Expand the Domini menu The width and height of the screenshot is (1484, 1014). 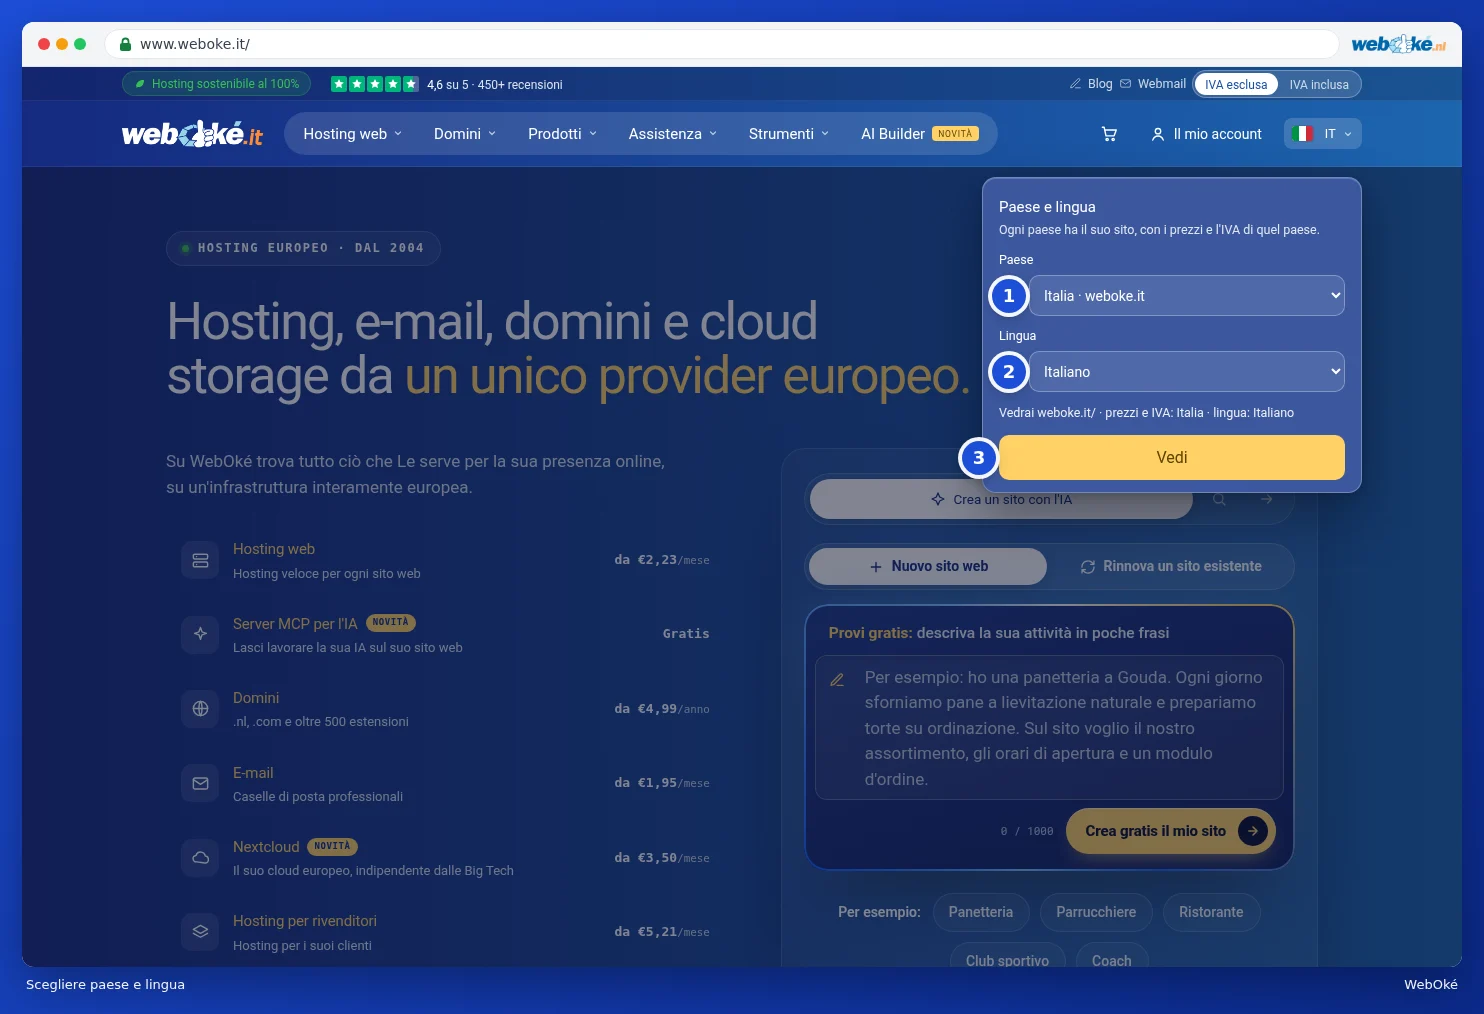pyautogui.click(x=465, y=134)
